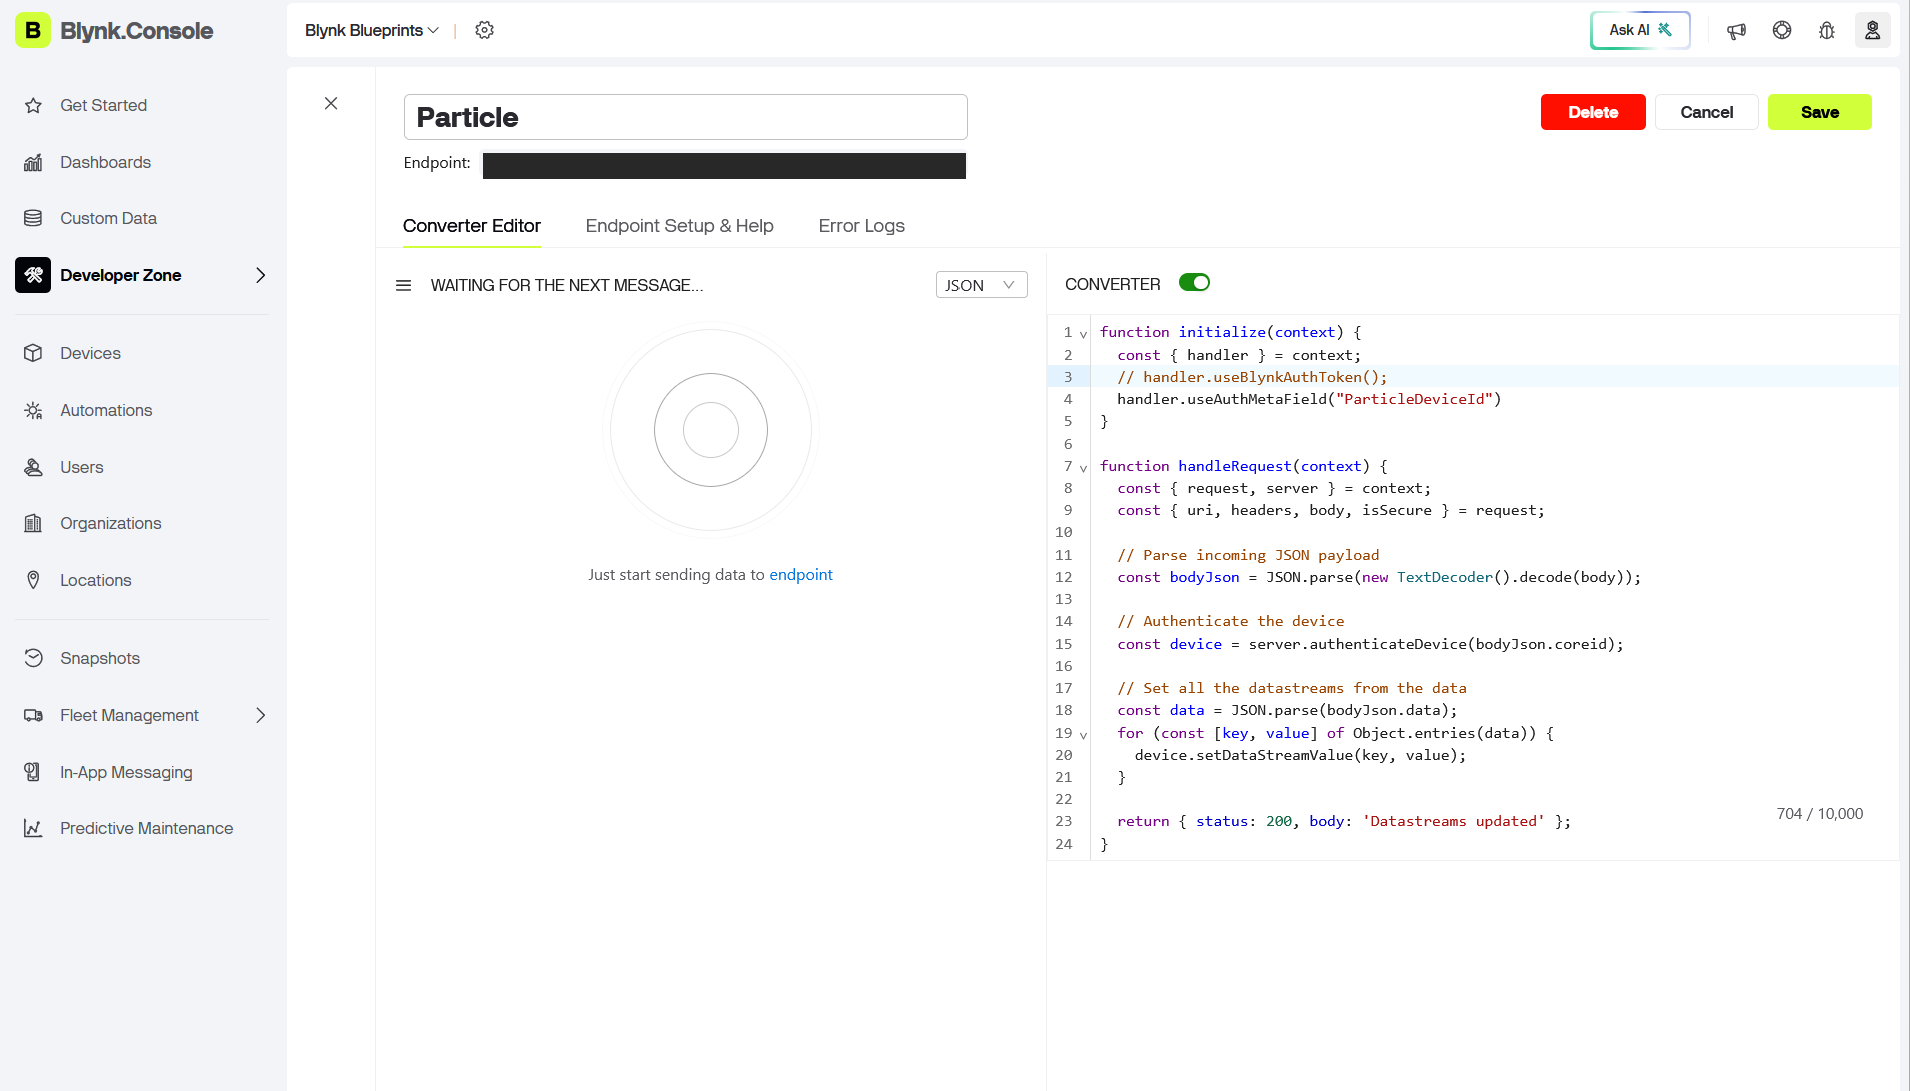Click the Delete button

(1593, 112)
